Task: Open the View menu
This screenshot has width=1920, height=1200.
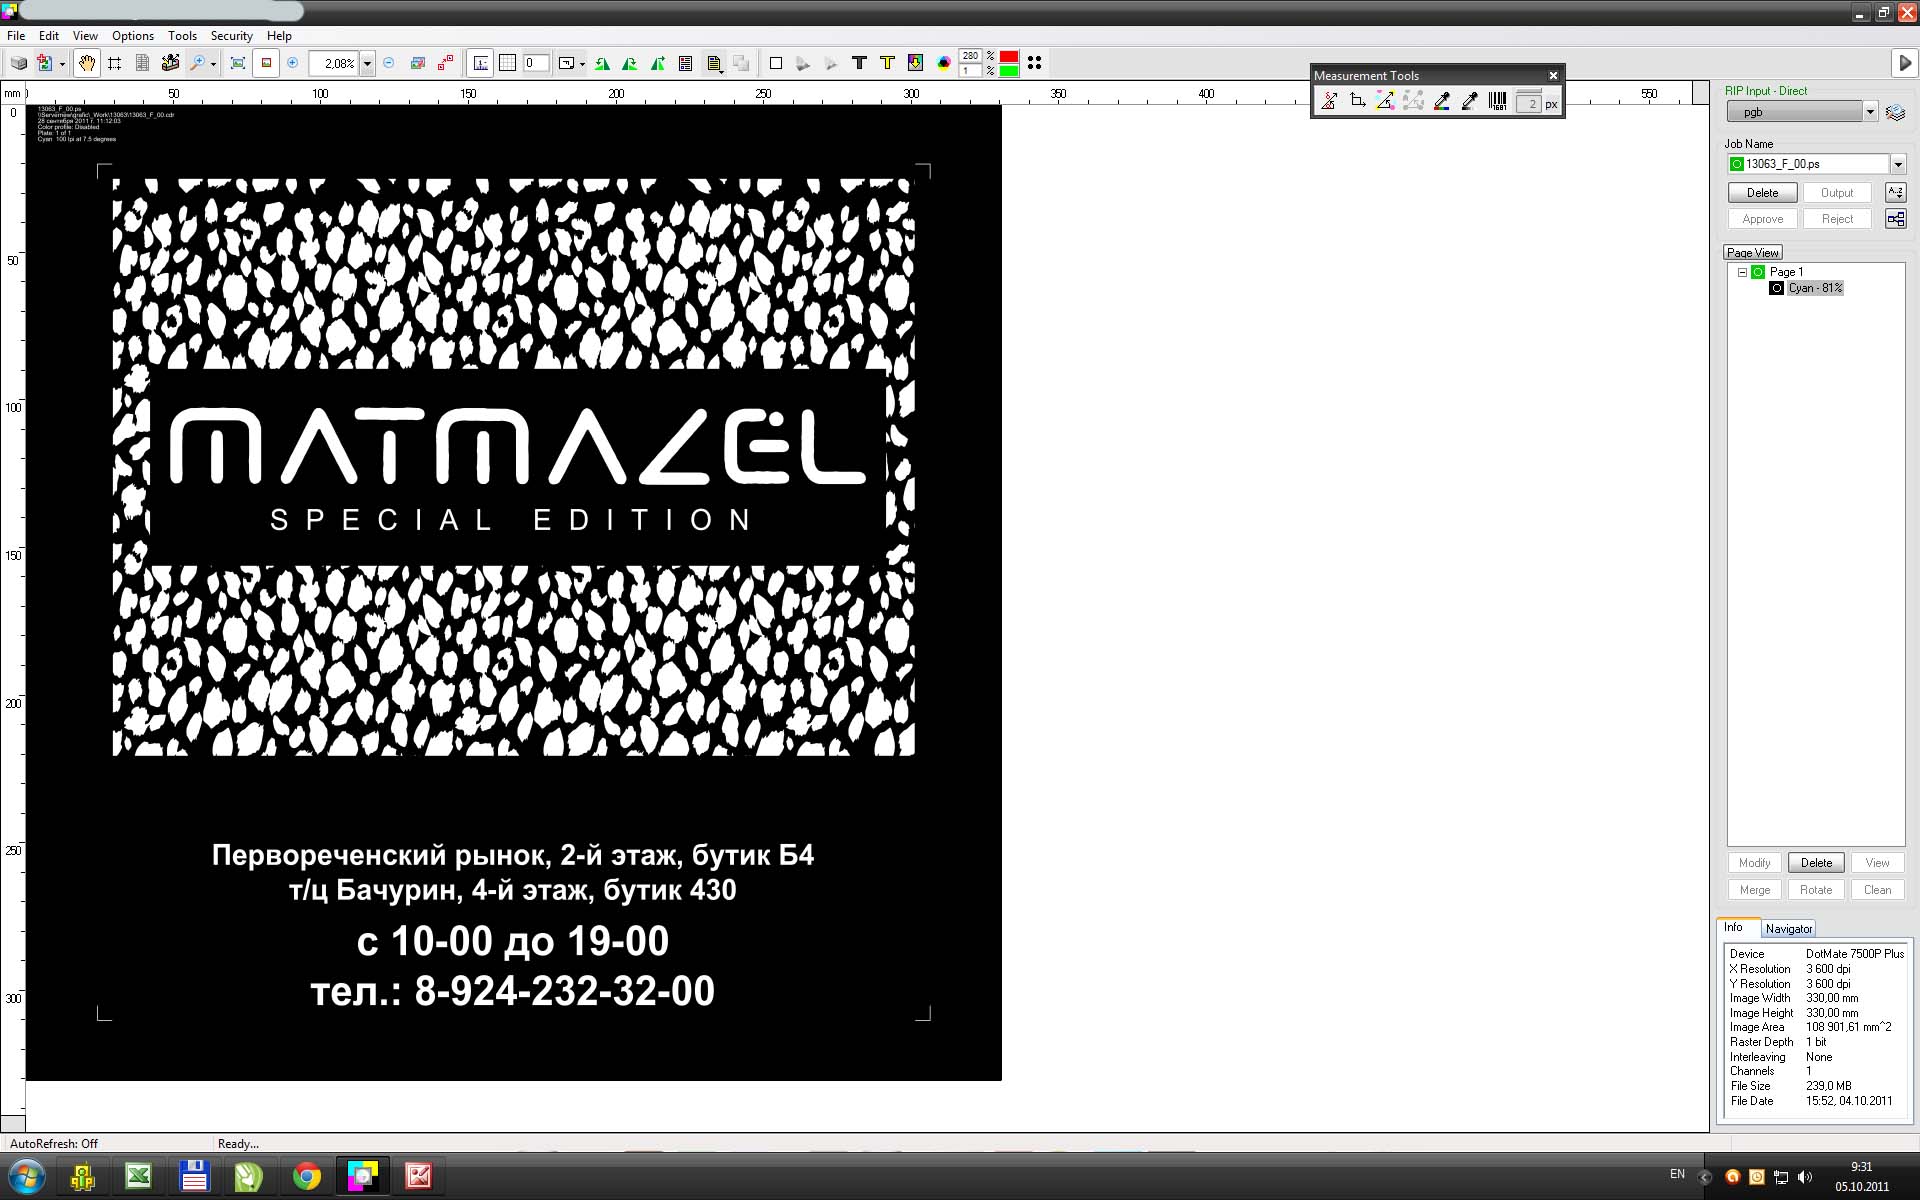Action: [x=85, y=35]
